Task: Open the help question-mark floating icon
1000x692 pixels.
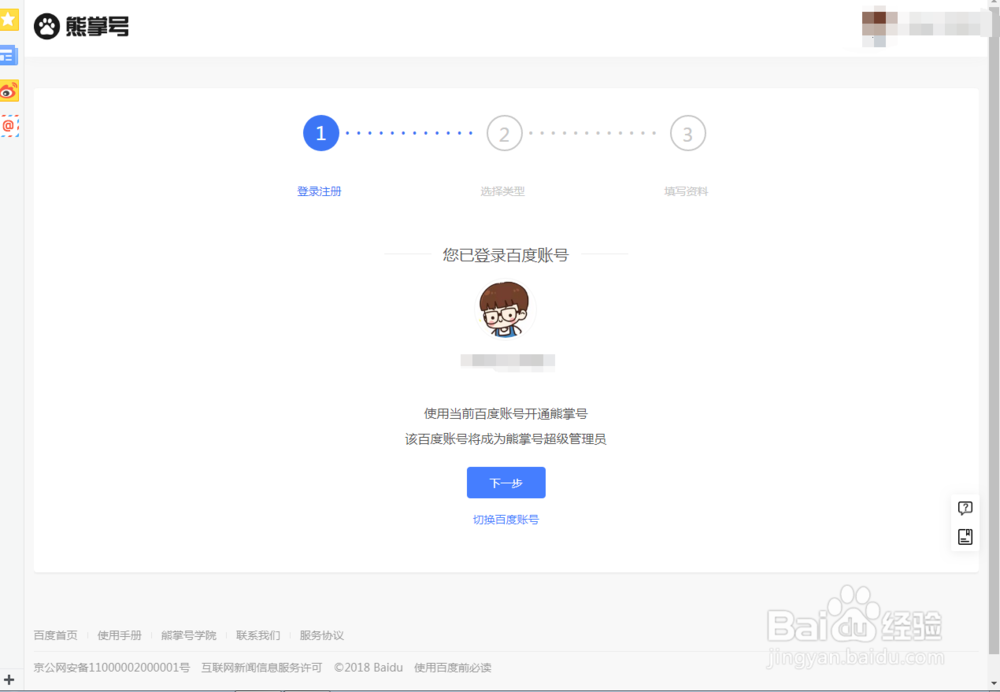Action: coord(965,508)
